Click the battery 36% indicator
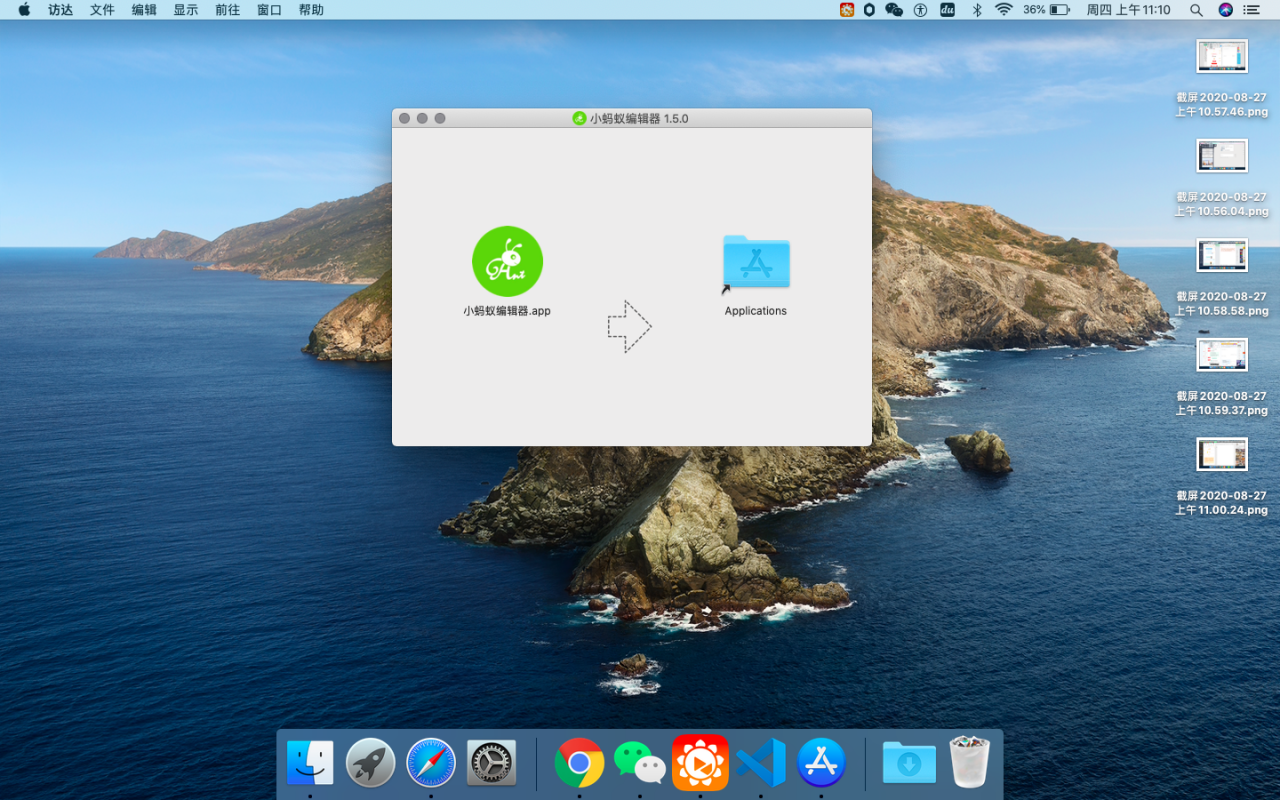 tap(1047, 10)
